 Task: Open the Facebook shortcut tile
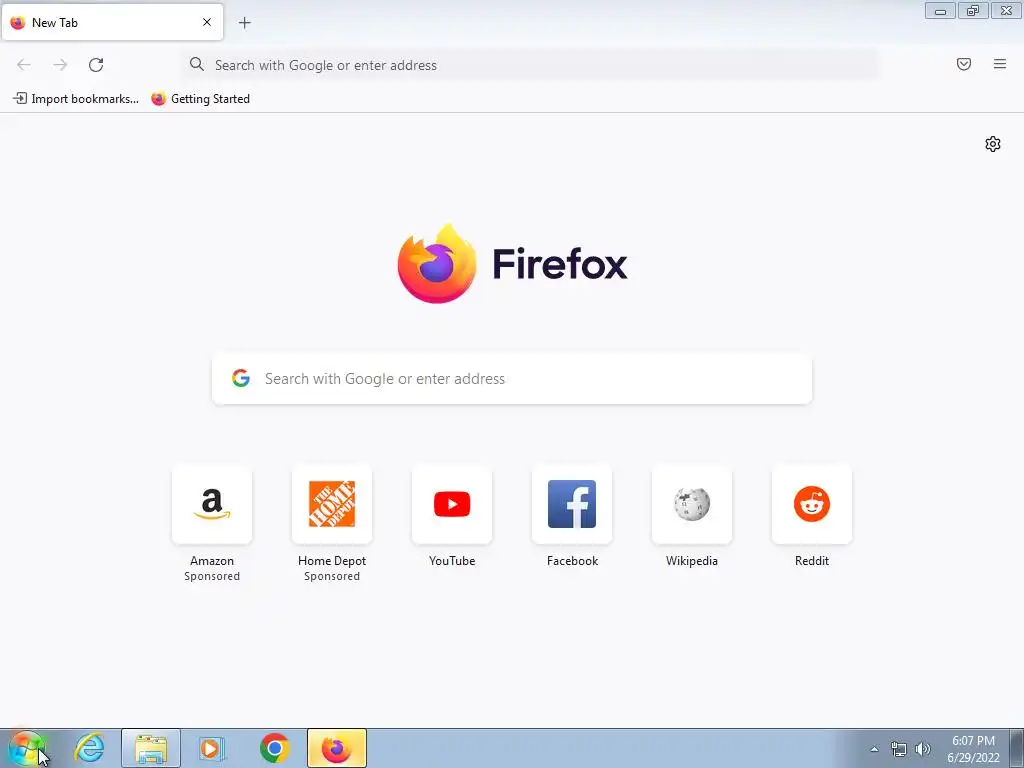572,504
